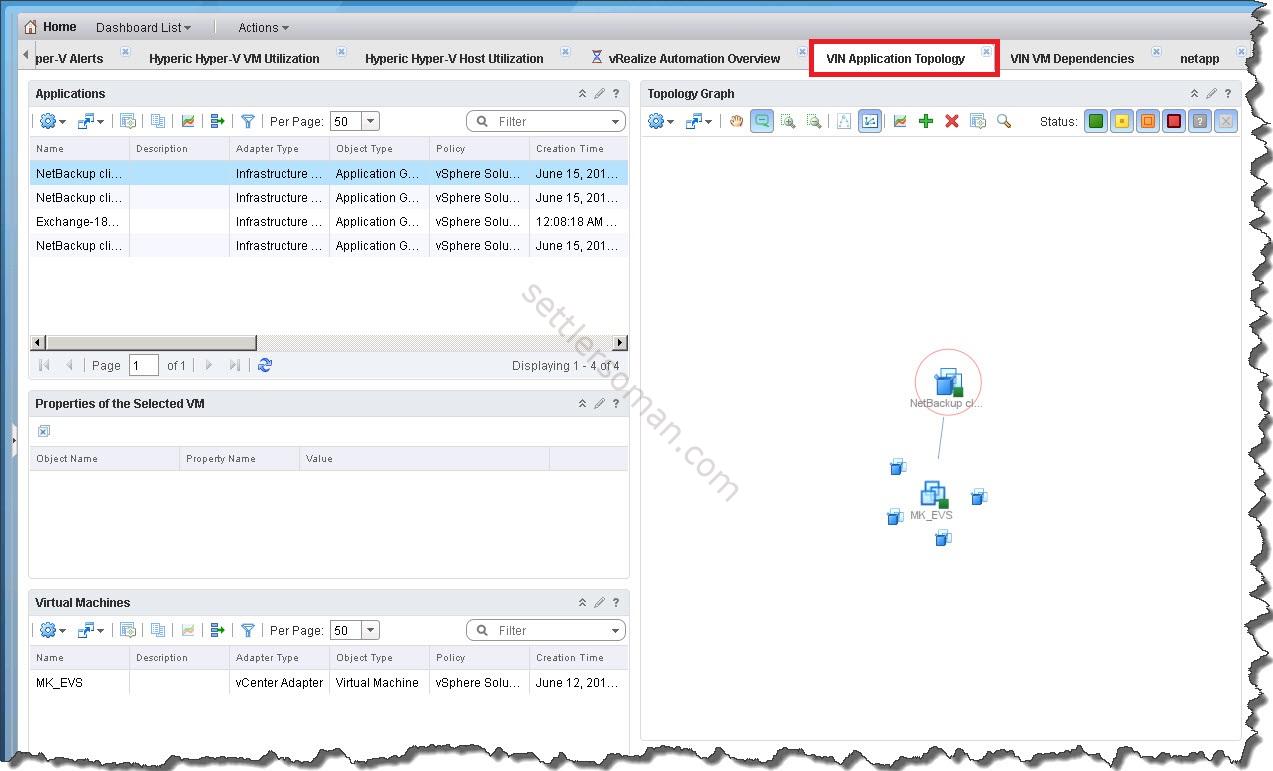Click the Home button
The height and width of the screenshot is (771, 1273).
(50, 27)
